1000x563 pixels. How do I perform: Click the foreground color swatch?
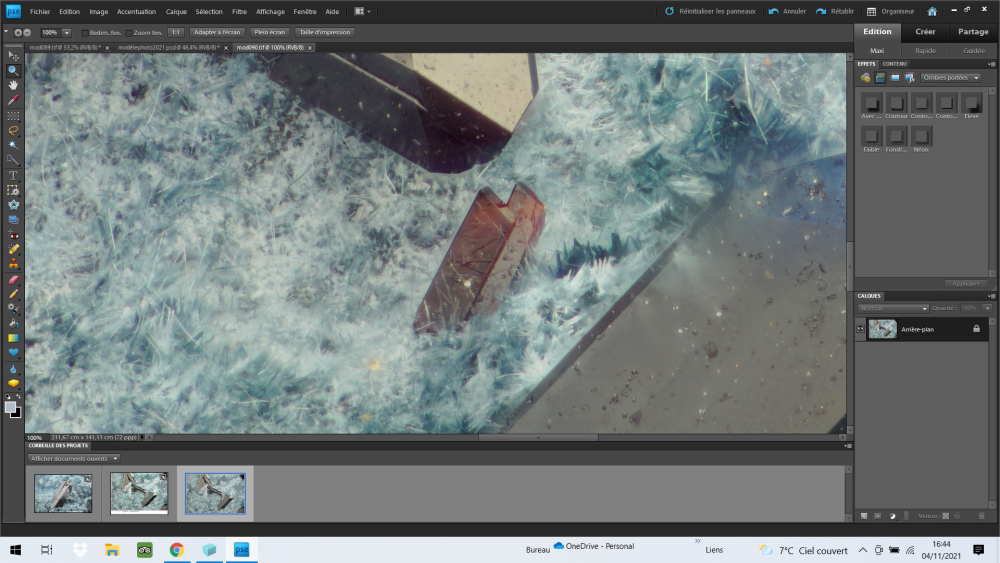coord(11,407)
